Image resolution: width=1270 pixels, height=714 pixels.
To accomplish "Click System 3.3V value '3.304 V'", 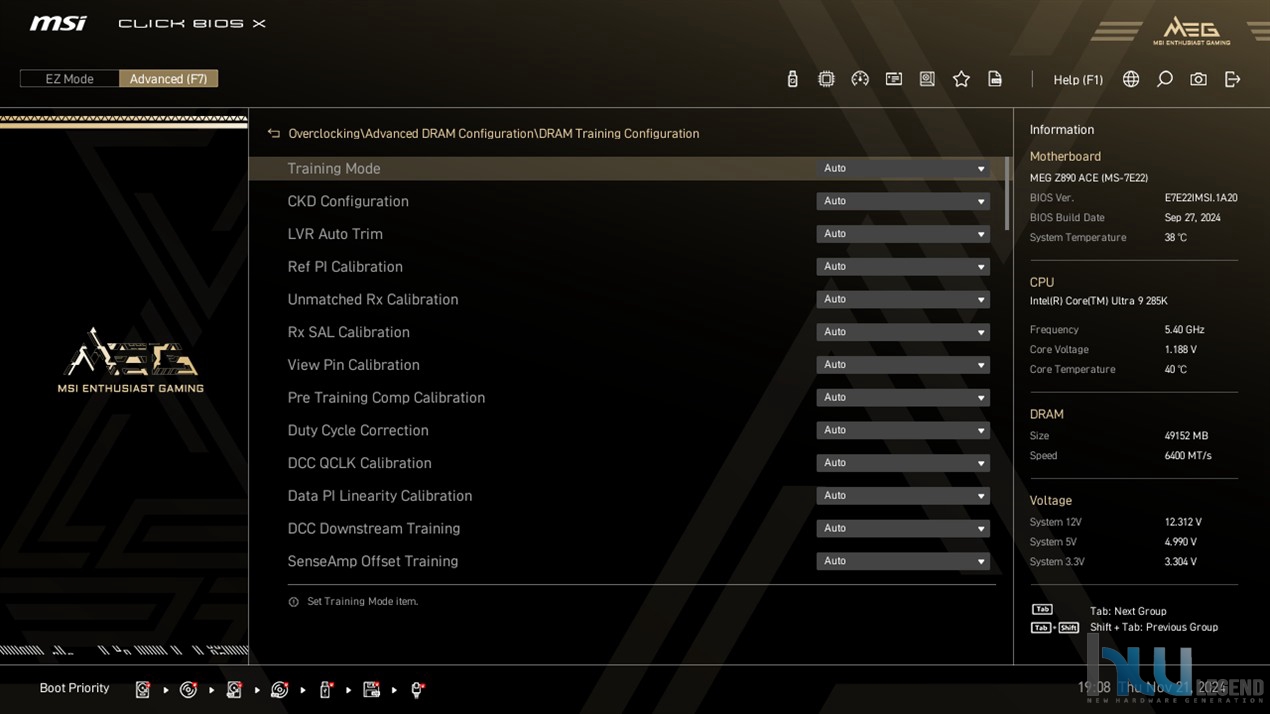I will pos(1181,562).
